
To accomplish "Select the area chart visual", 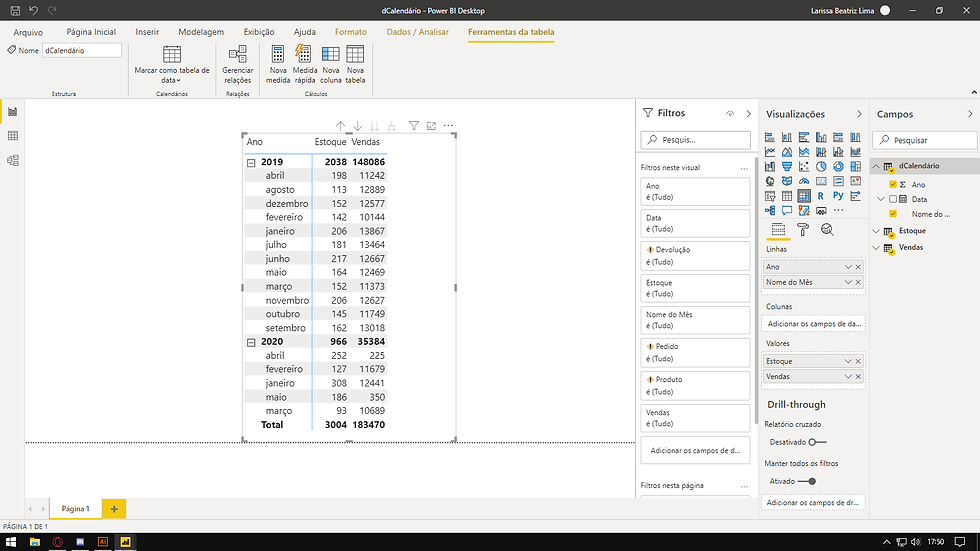I will pos(787,152).
